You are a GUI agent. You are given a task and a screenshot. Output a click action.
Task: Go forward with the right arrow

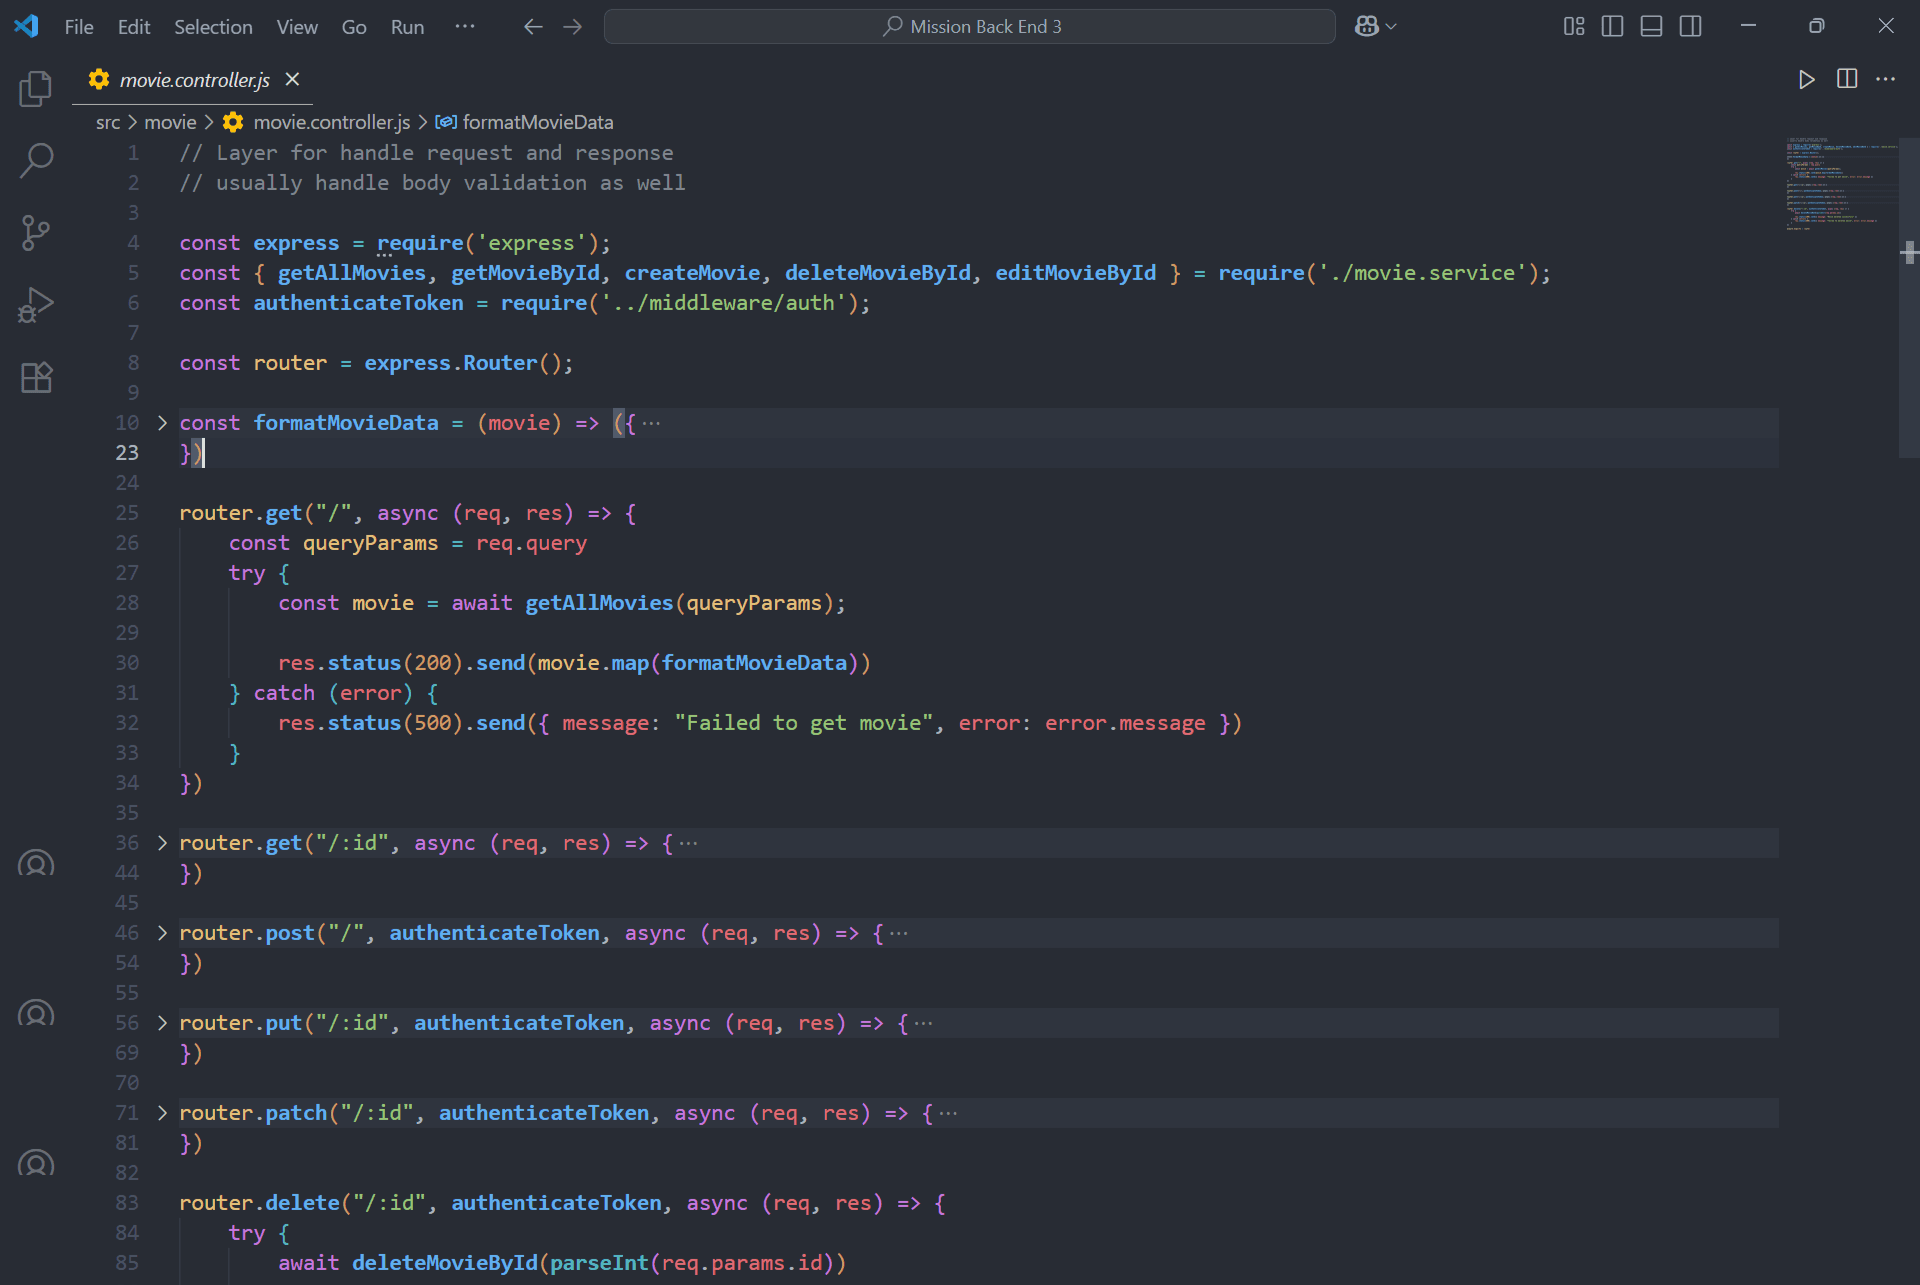tap(573, 27)
